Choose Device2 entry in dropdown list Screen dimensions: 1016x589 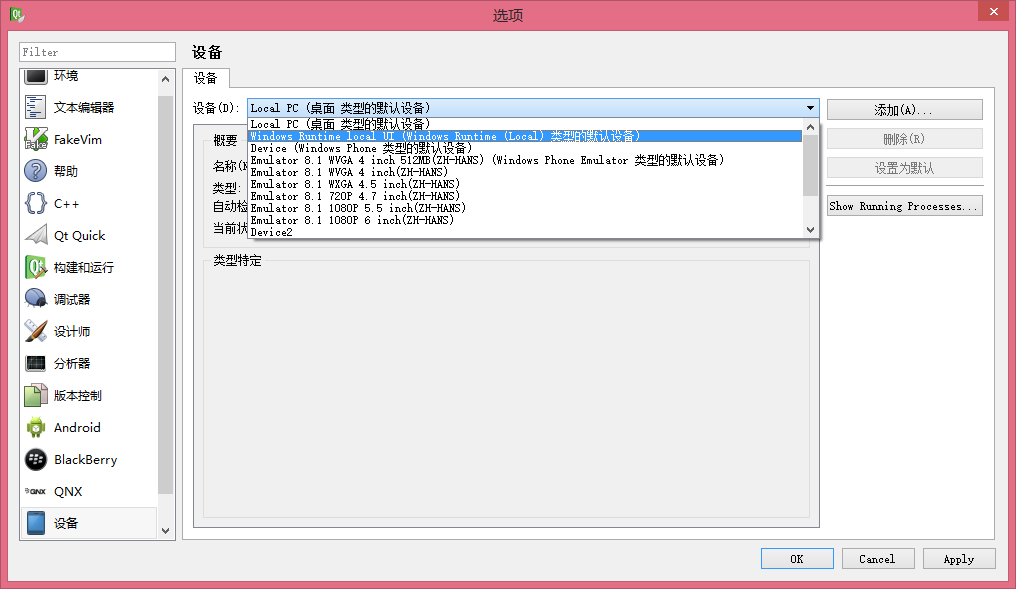[x=525, y=232]
